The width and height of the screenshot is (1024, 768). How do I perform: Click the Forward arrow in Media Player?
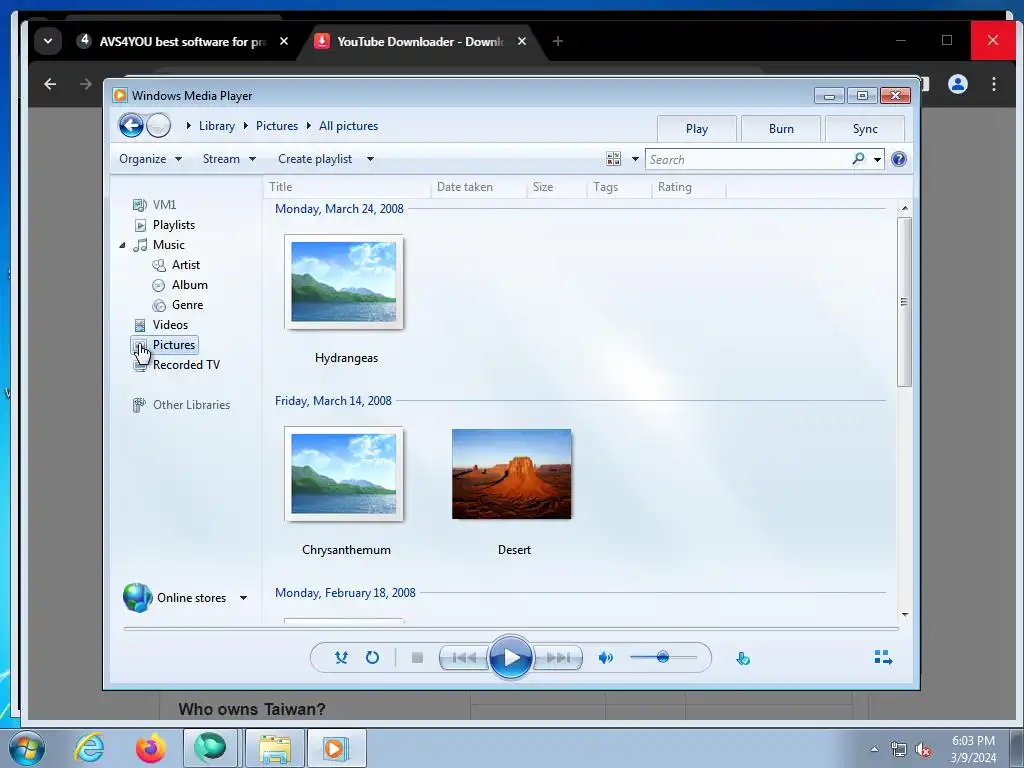(158, 125)
